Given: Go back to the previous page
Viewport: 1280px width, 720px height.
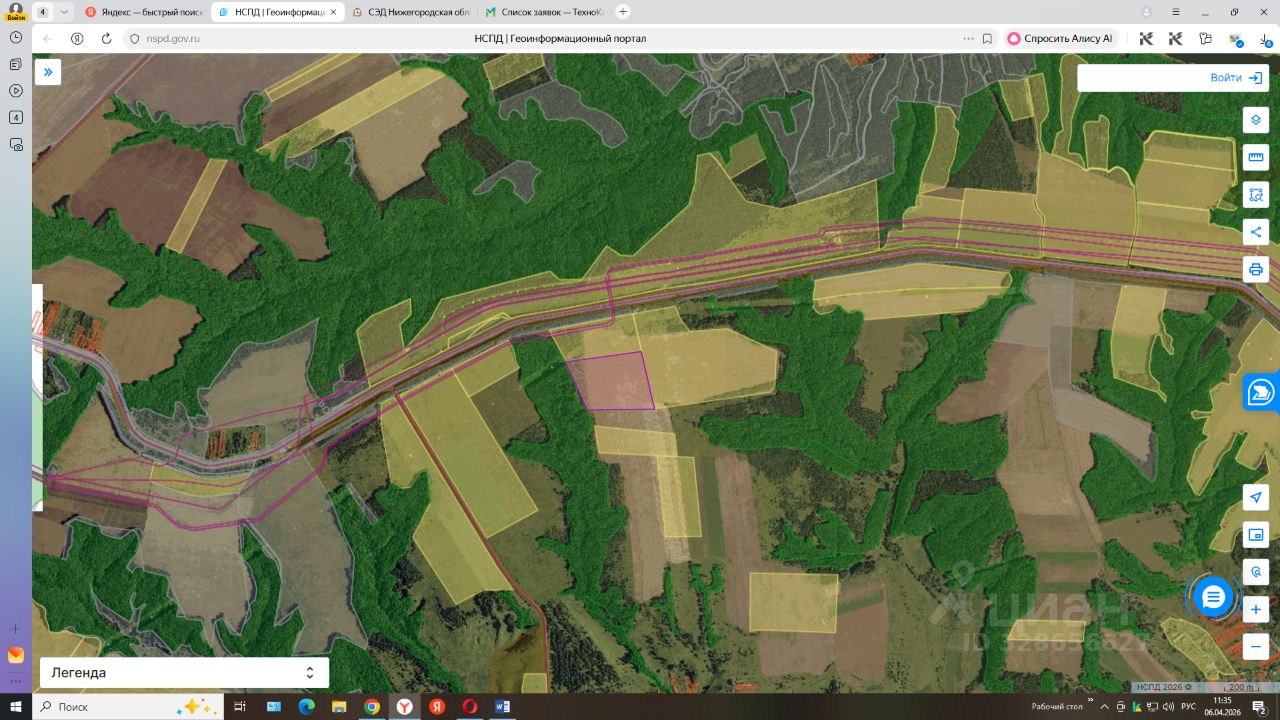Looking at the screenshot, I should click(x=48, y=39).
